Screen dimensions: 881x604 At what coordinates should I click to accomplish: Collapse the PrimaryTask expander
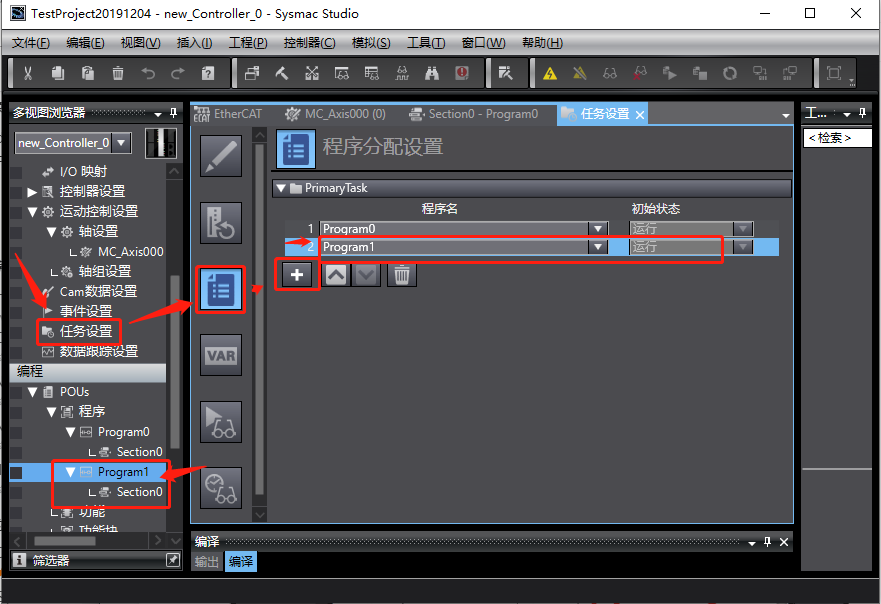(x=281, y=188)
